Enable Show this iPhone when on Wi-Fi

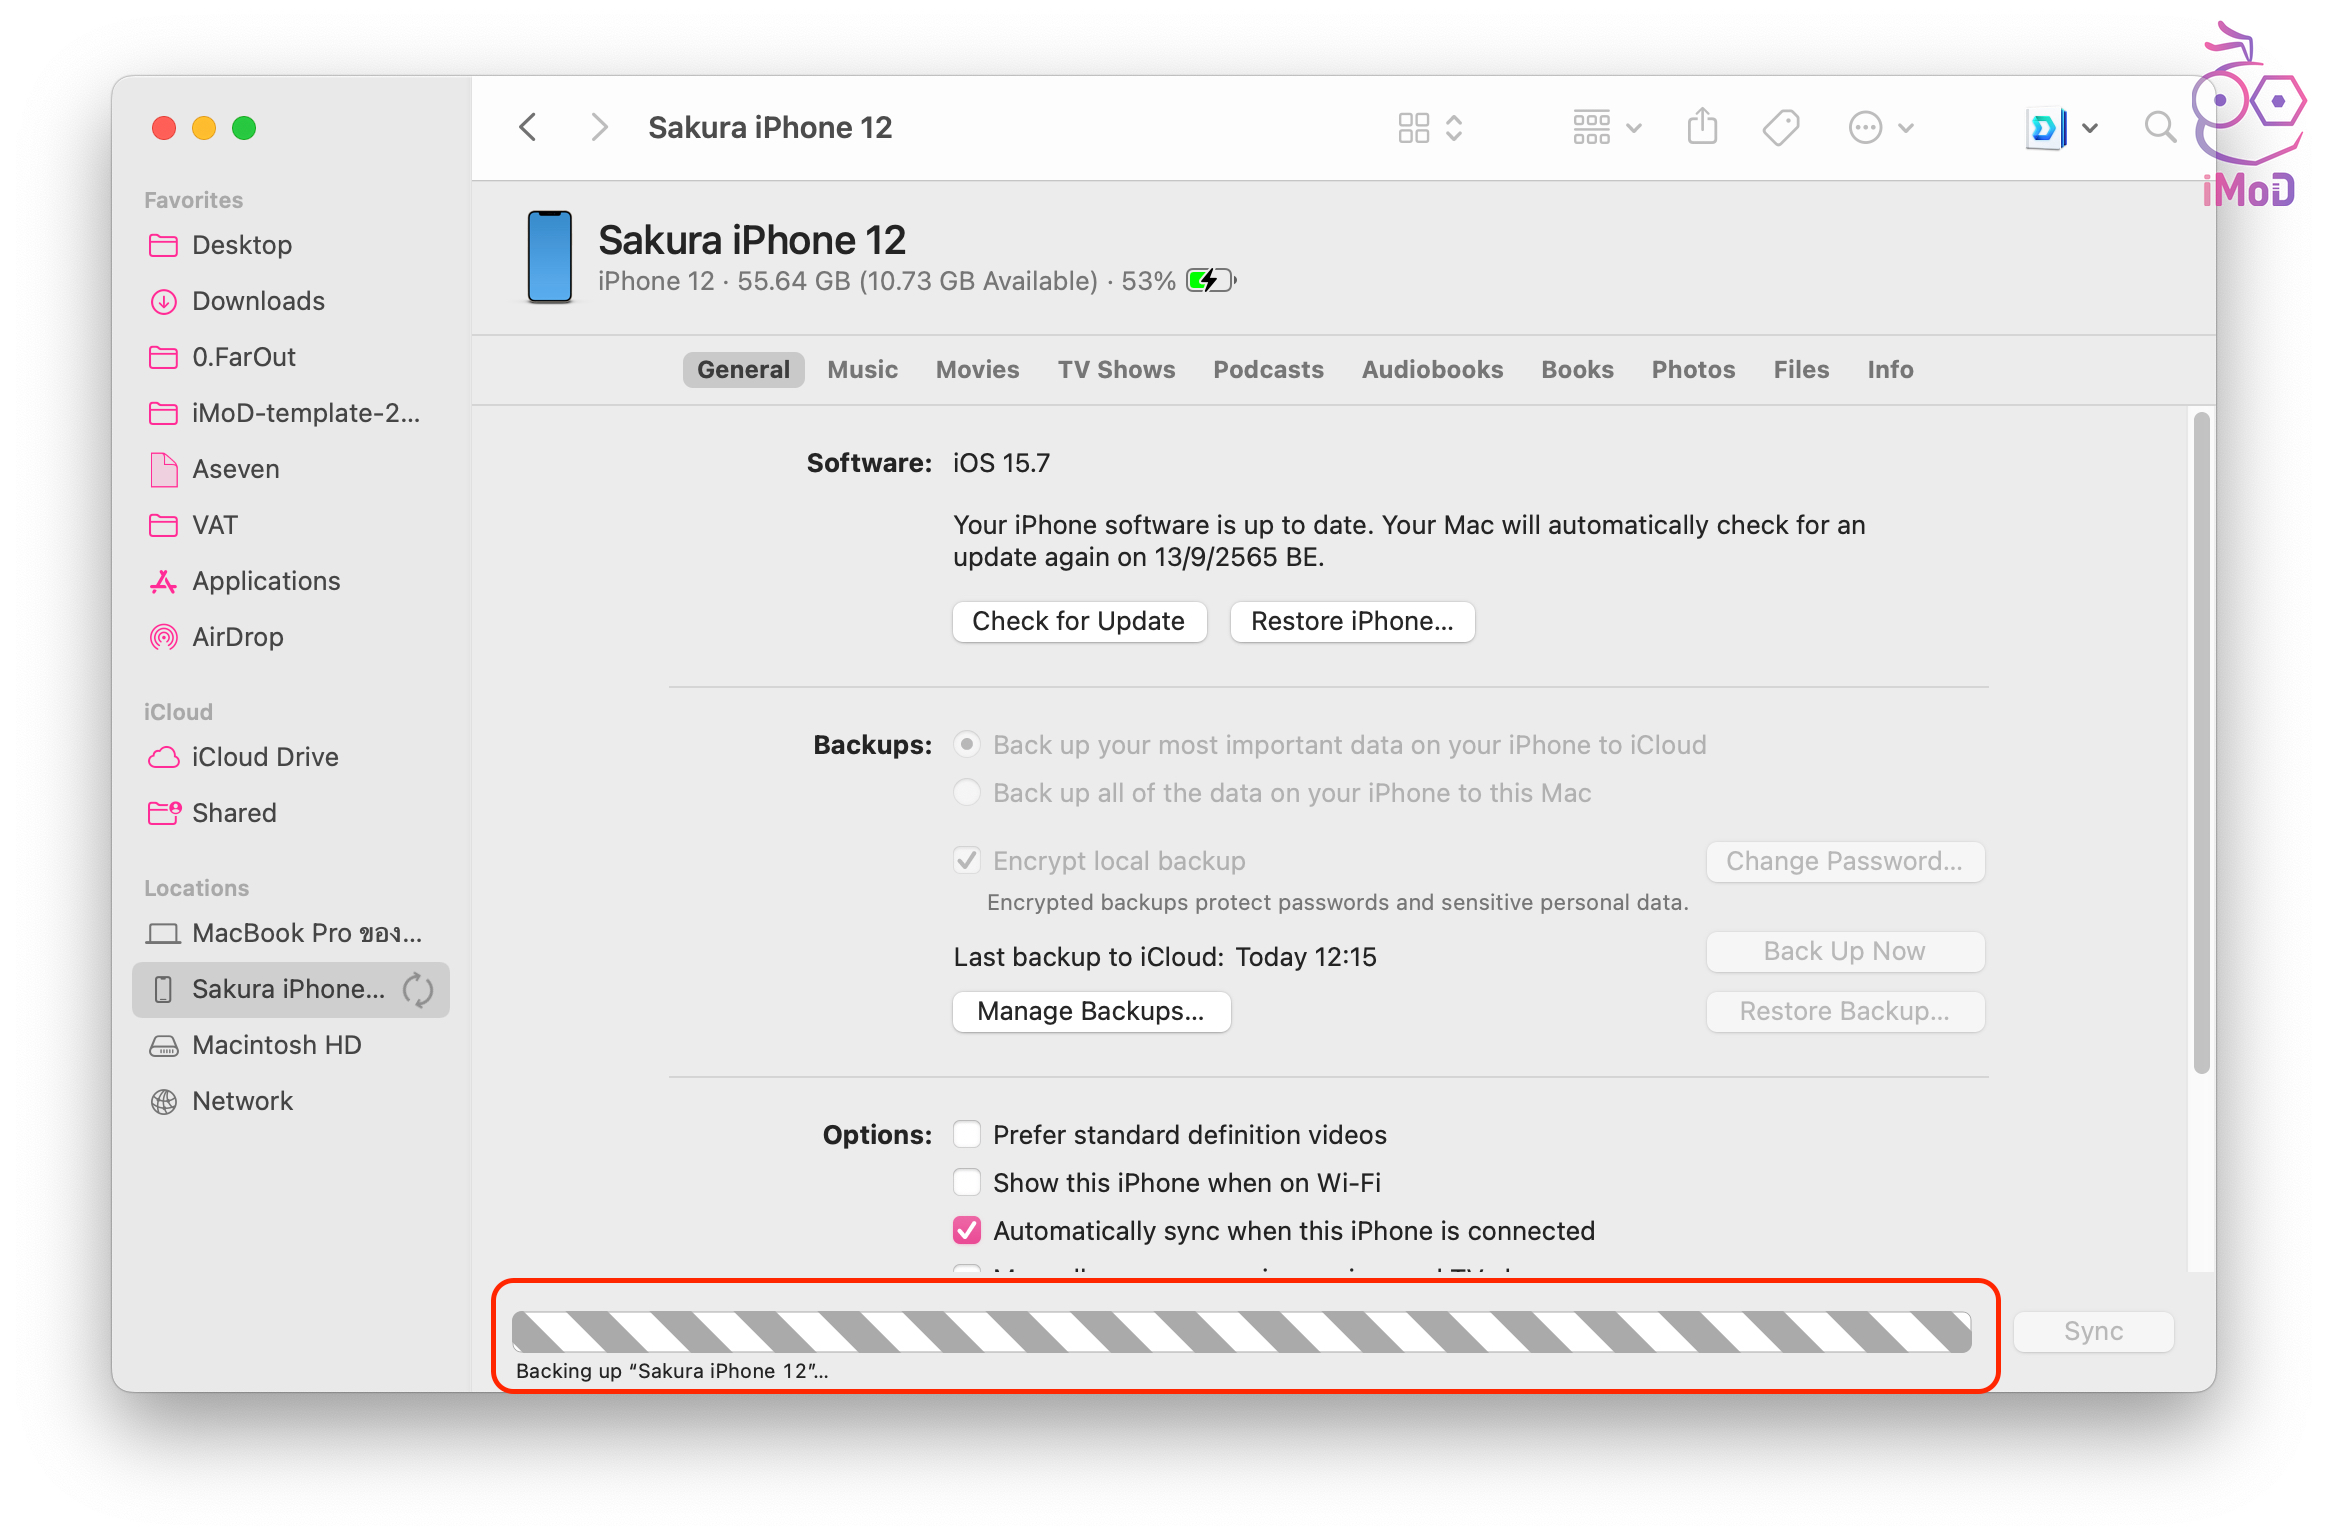967,1183
